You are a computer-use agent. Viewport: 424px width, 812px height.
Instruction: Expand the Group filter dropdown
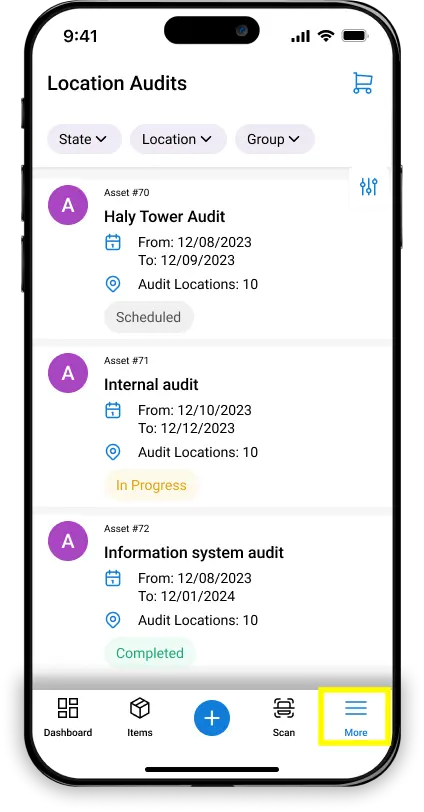tap(275, 139)
